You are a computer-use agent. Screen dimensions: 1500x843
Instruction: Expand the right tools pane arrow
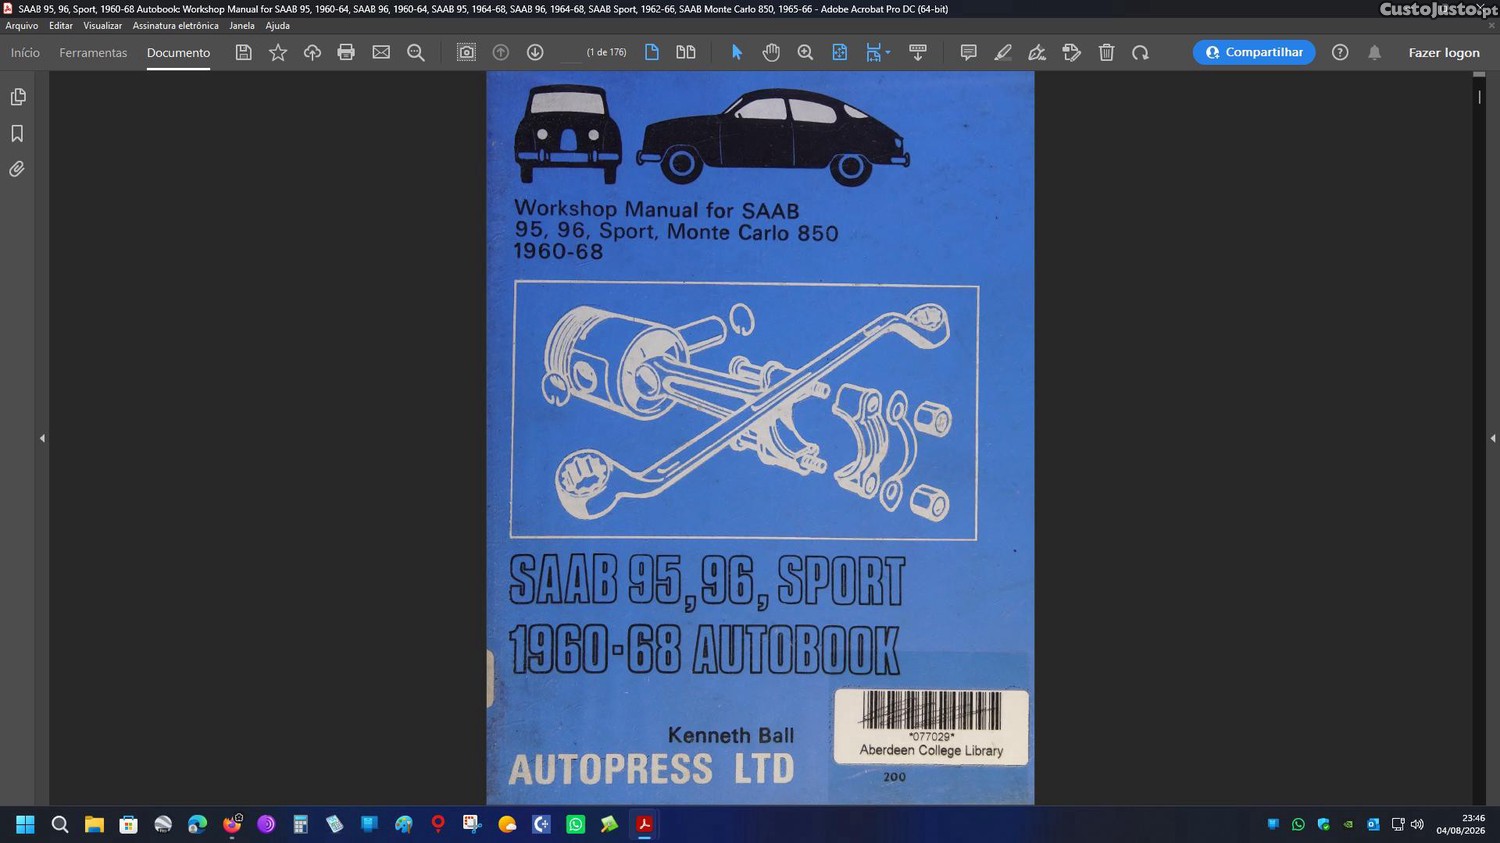pyautogui.click(x=1492, y=438)
